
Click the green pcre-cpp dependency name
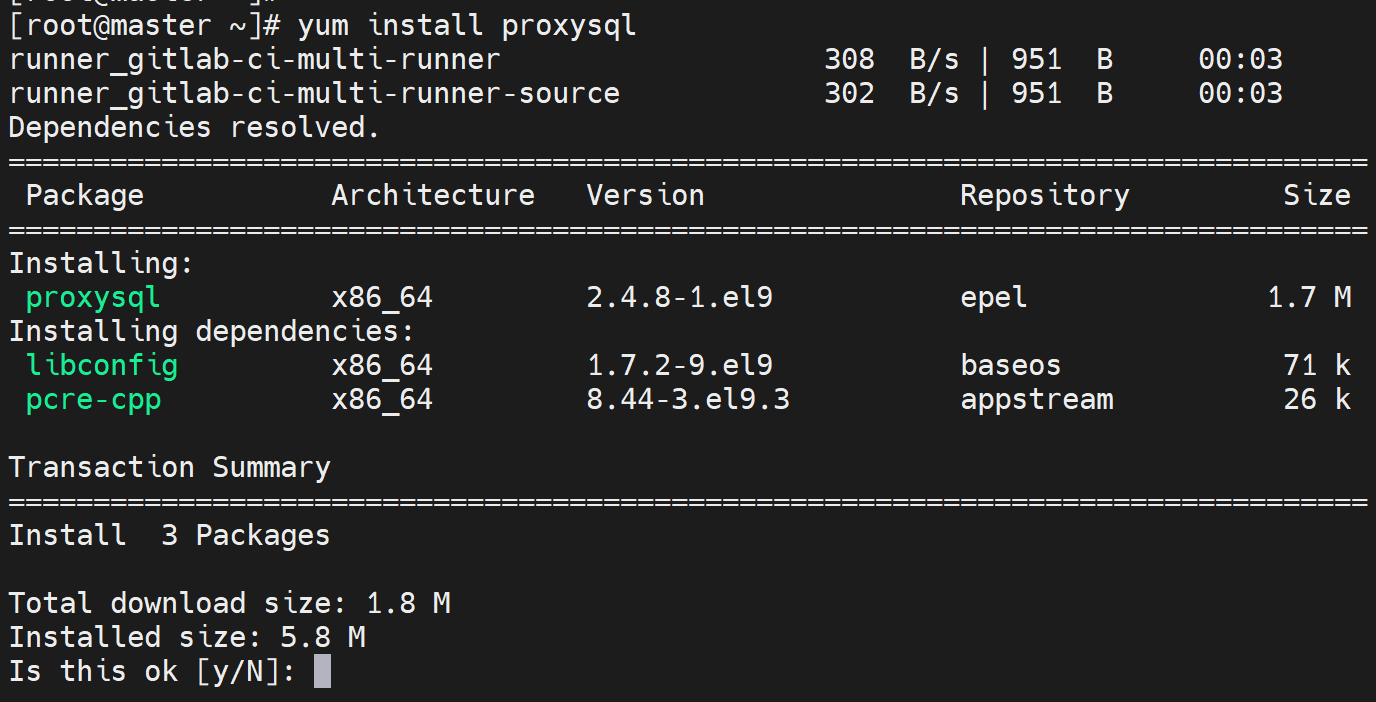point(93,400)
